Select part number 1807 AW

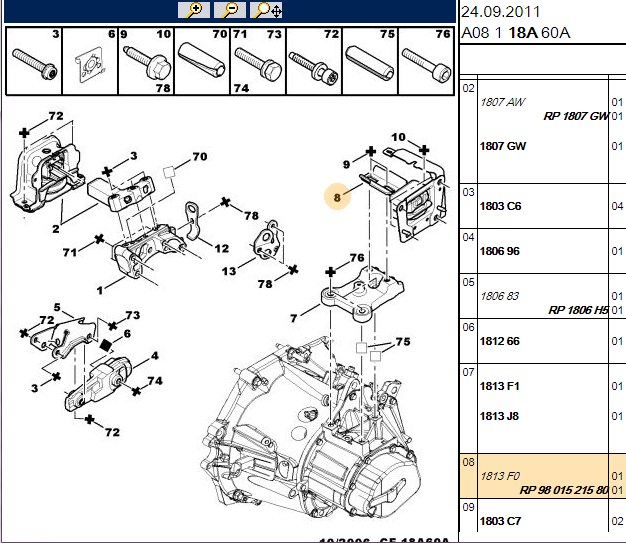(503, 102)
